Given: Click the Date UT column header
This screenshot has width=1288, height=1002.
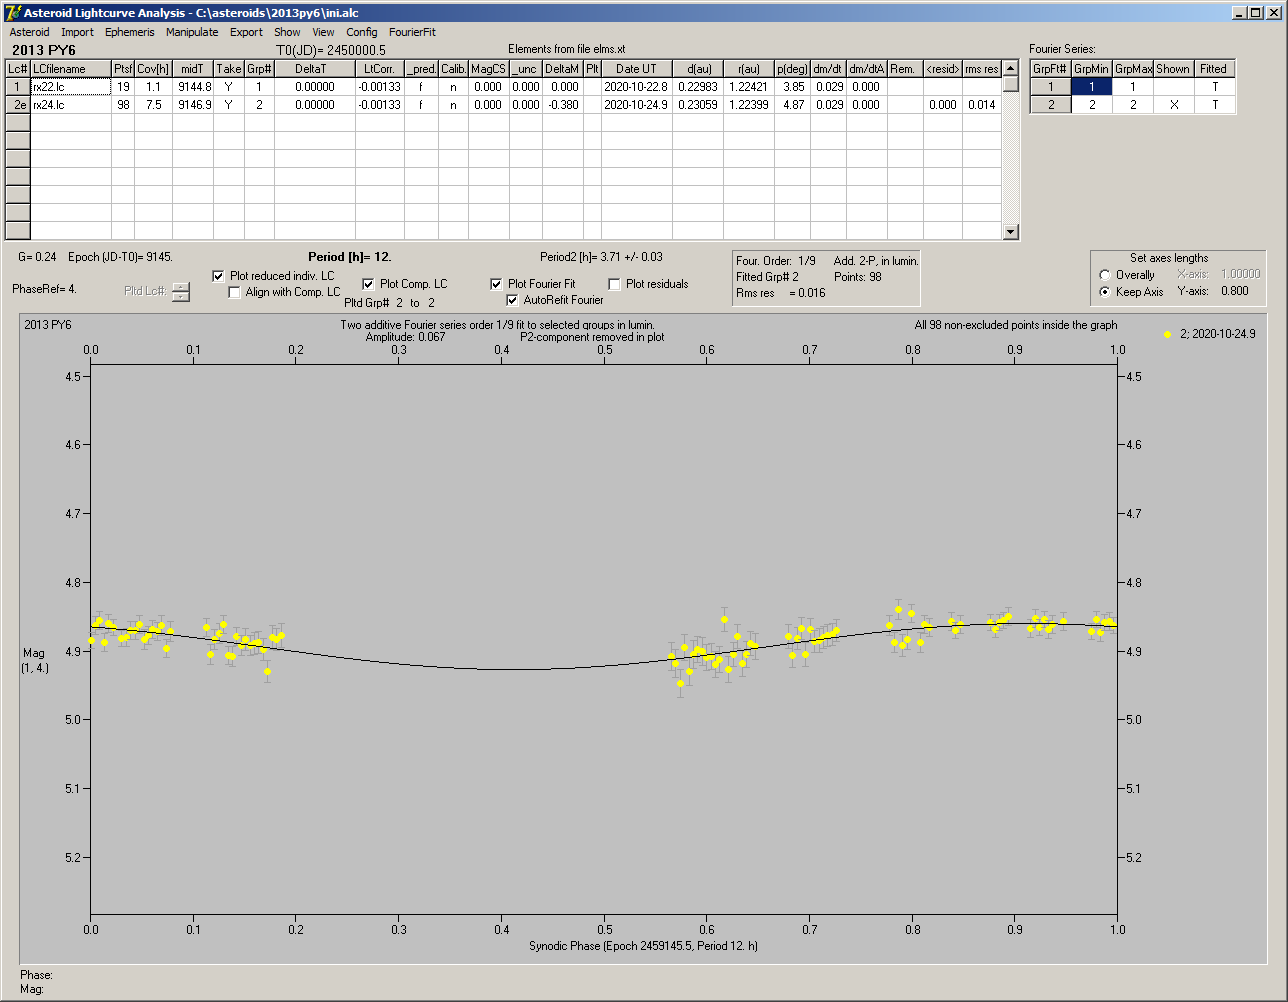Looking at the screenshot, I should [x=636, y=69].
